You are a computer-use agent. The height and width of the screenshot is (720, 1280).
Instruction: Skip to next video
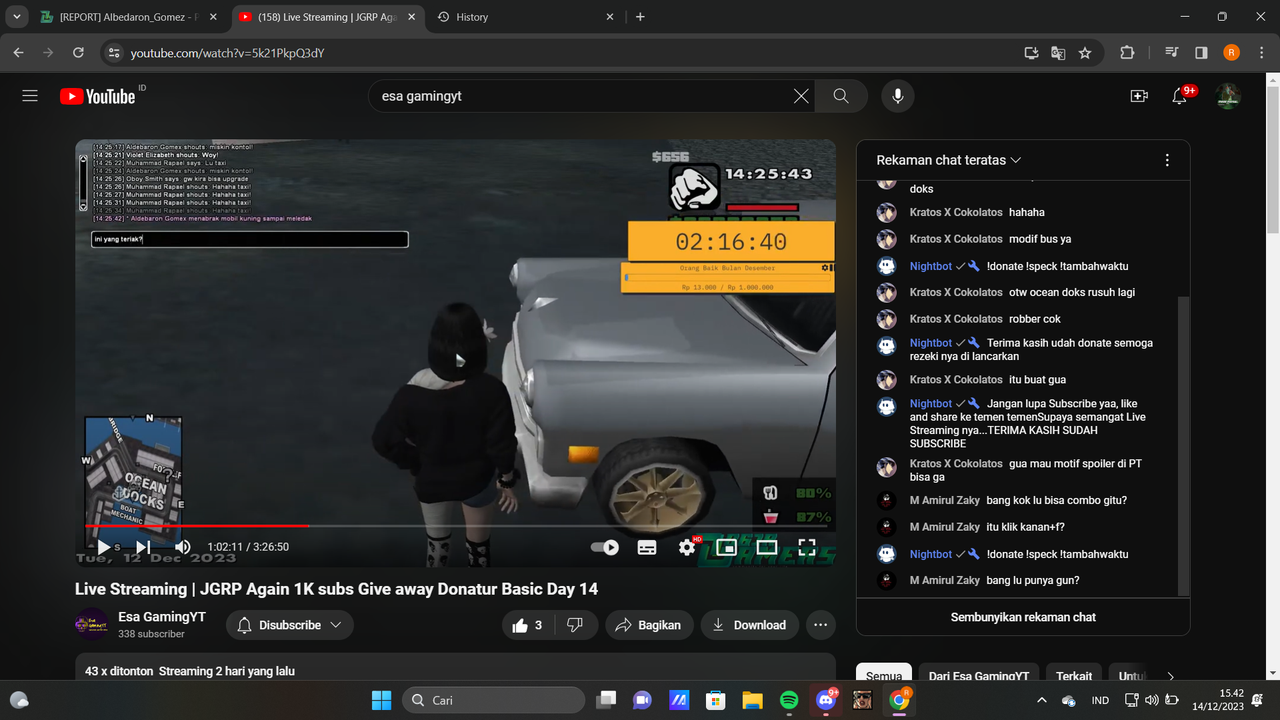tap(143, 547)
